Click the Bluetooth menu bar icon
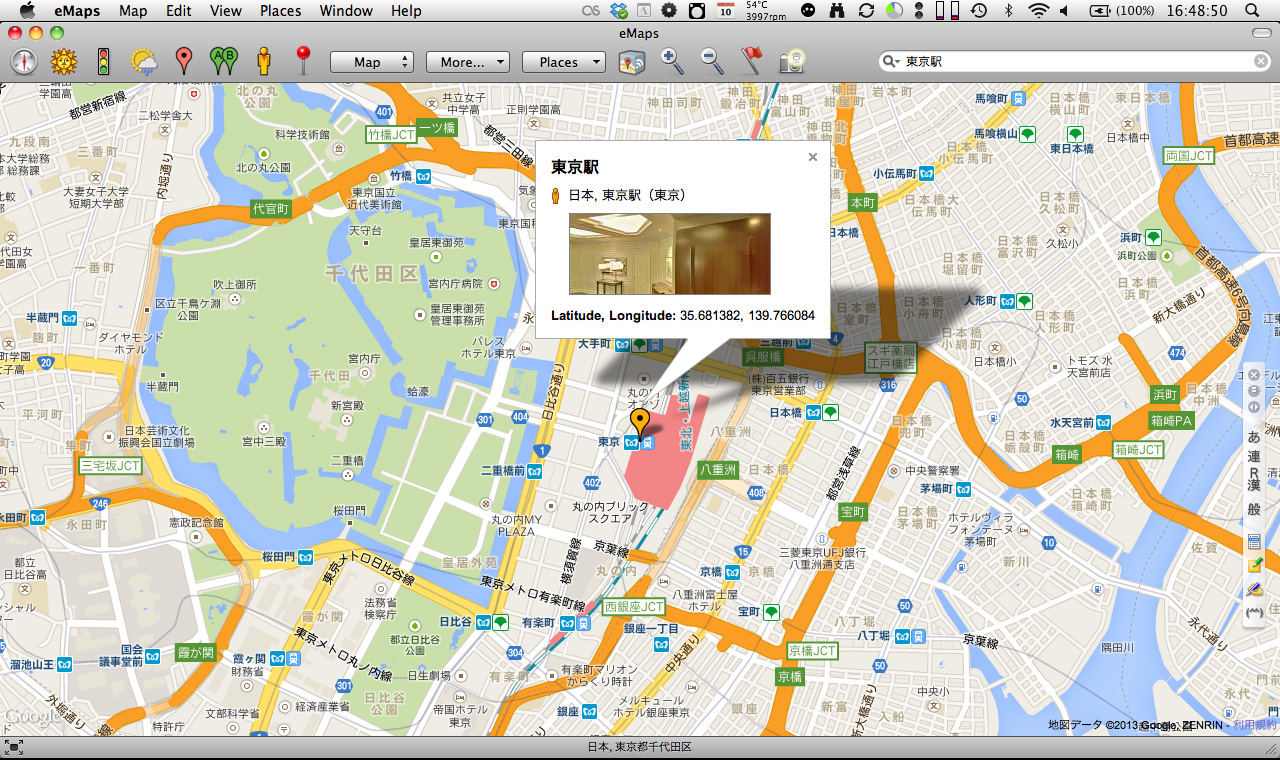 pos(1009,11)
